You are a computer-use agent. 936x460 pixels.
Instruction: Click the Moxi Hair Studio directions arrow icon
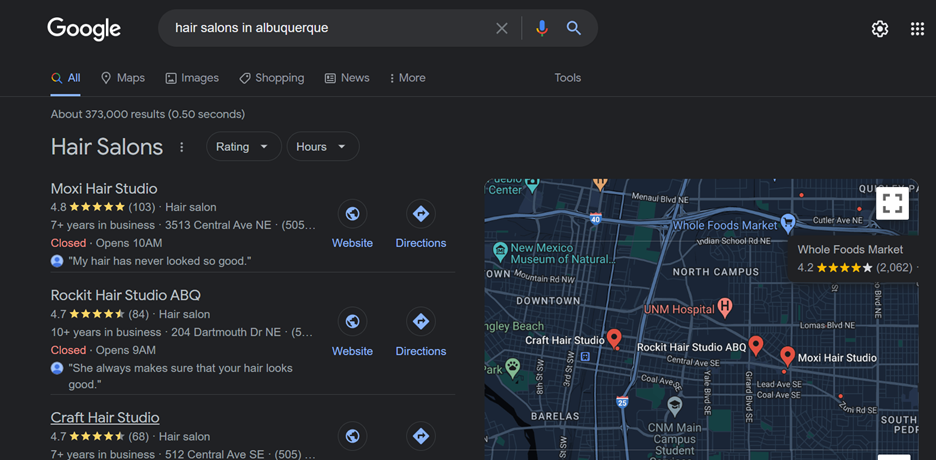421,214
